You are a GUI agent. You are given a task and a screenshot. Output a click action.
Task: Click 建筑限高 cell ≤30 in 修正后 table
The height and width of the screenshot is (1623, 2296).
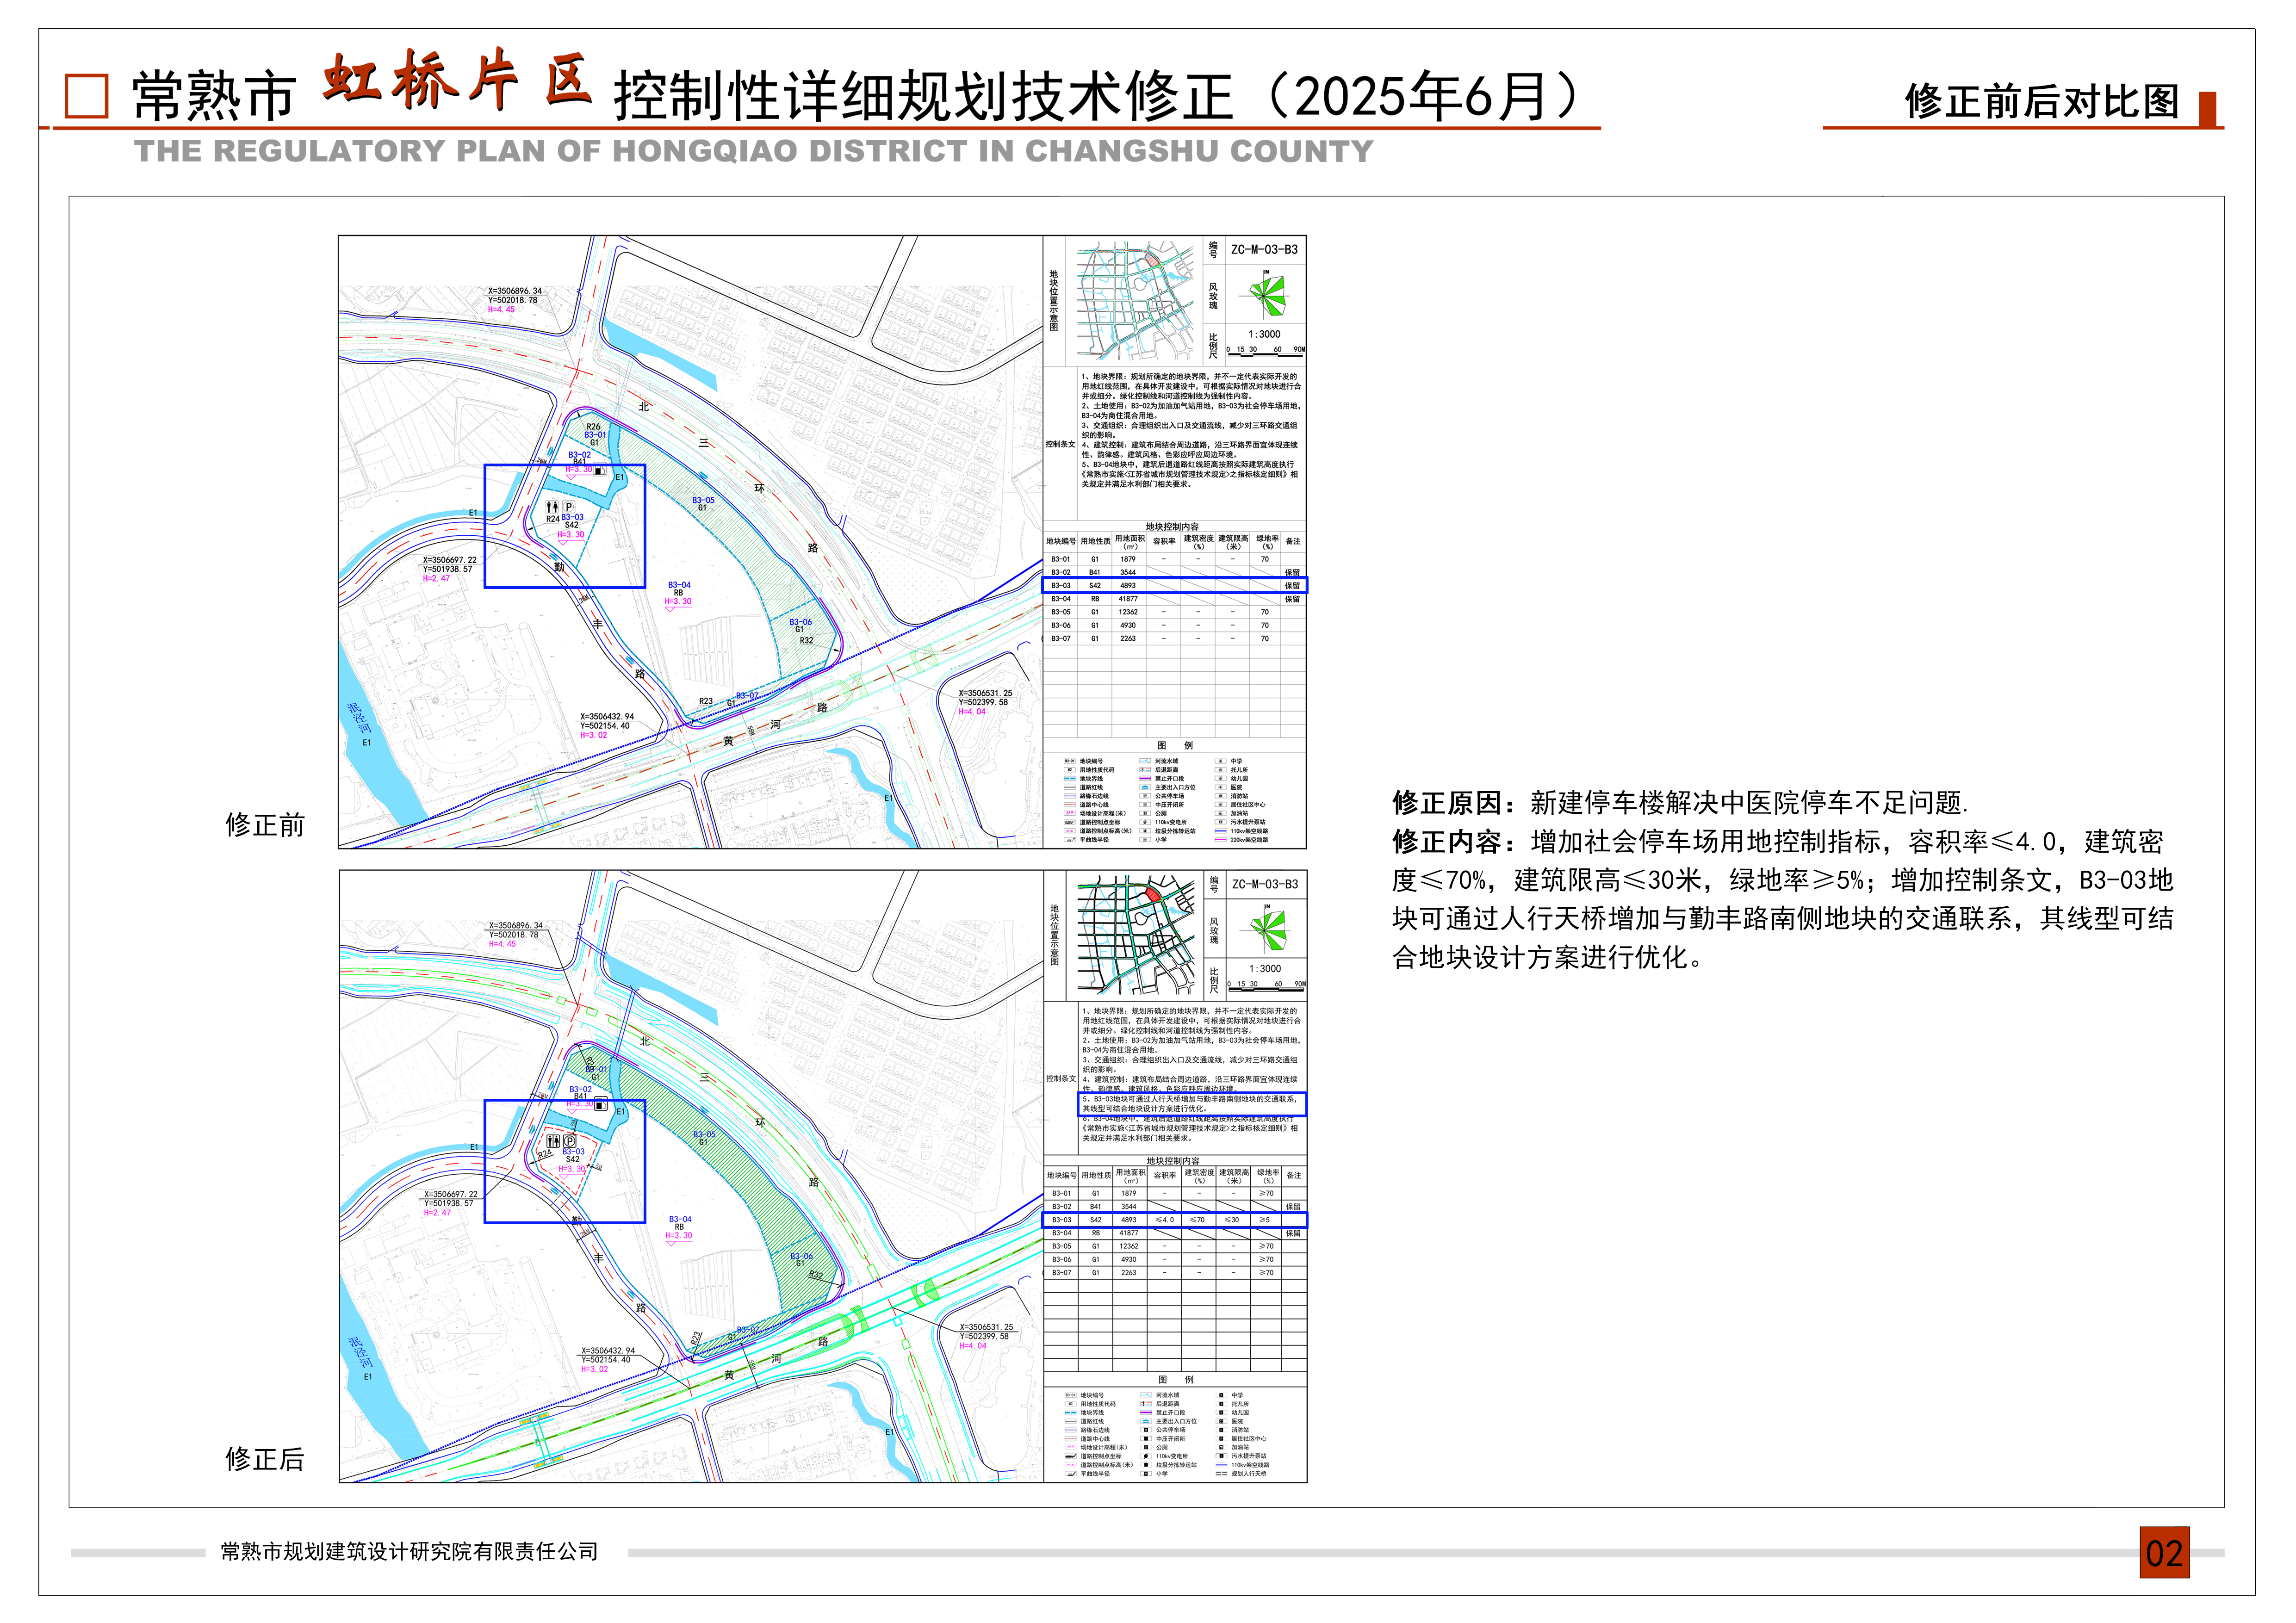(x=1232, y=1220)
